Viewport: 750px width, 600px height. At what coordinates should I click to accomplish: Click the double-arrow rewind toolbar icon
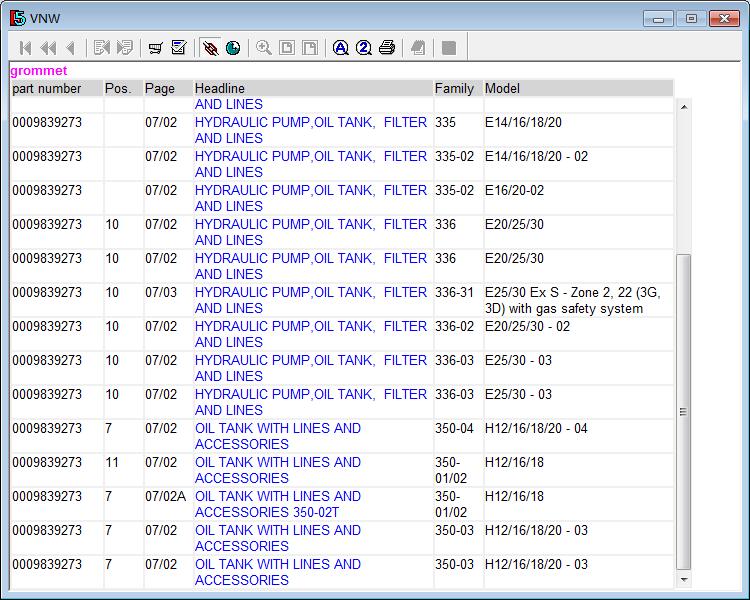48,48
